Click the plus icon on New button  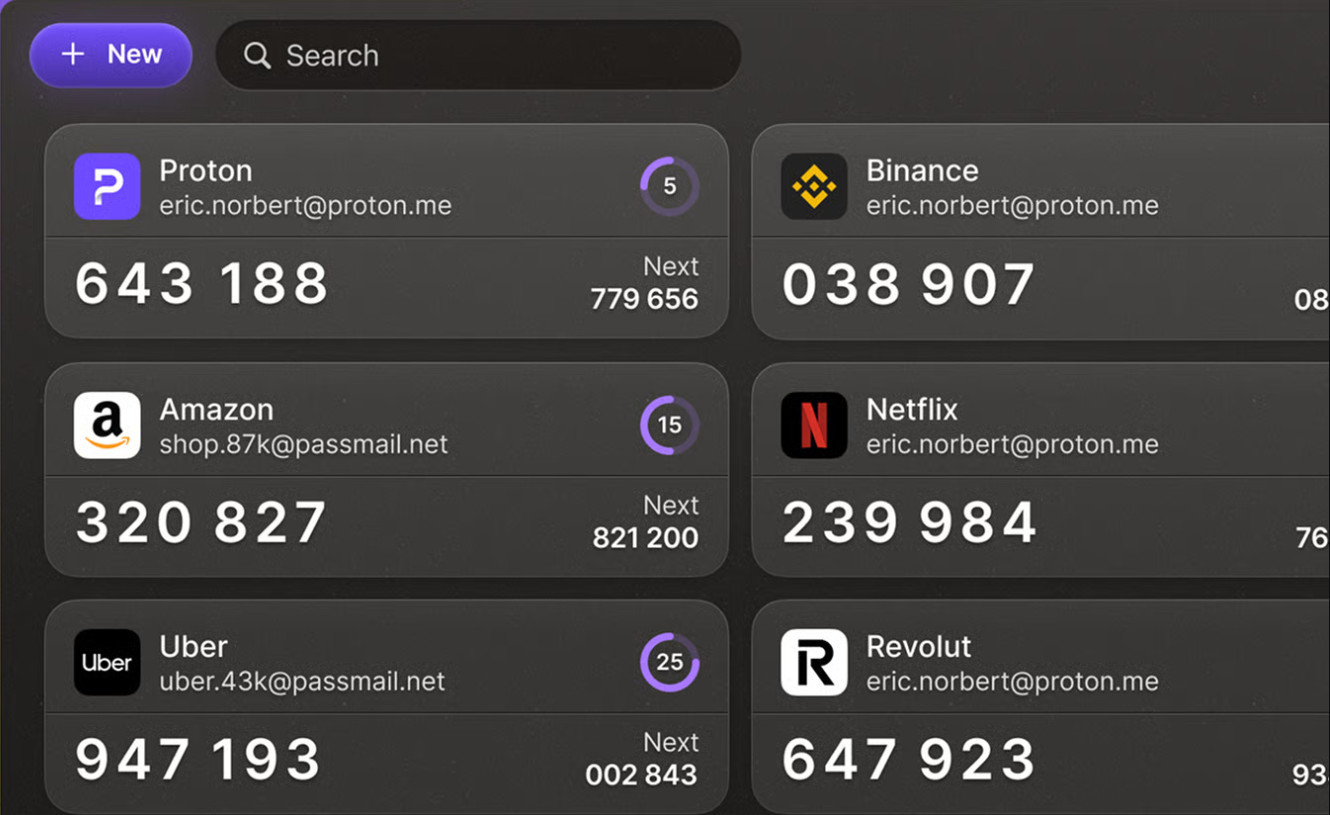pyautogui.click(x=73, y=54)
